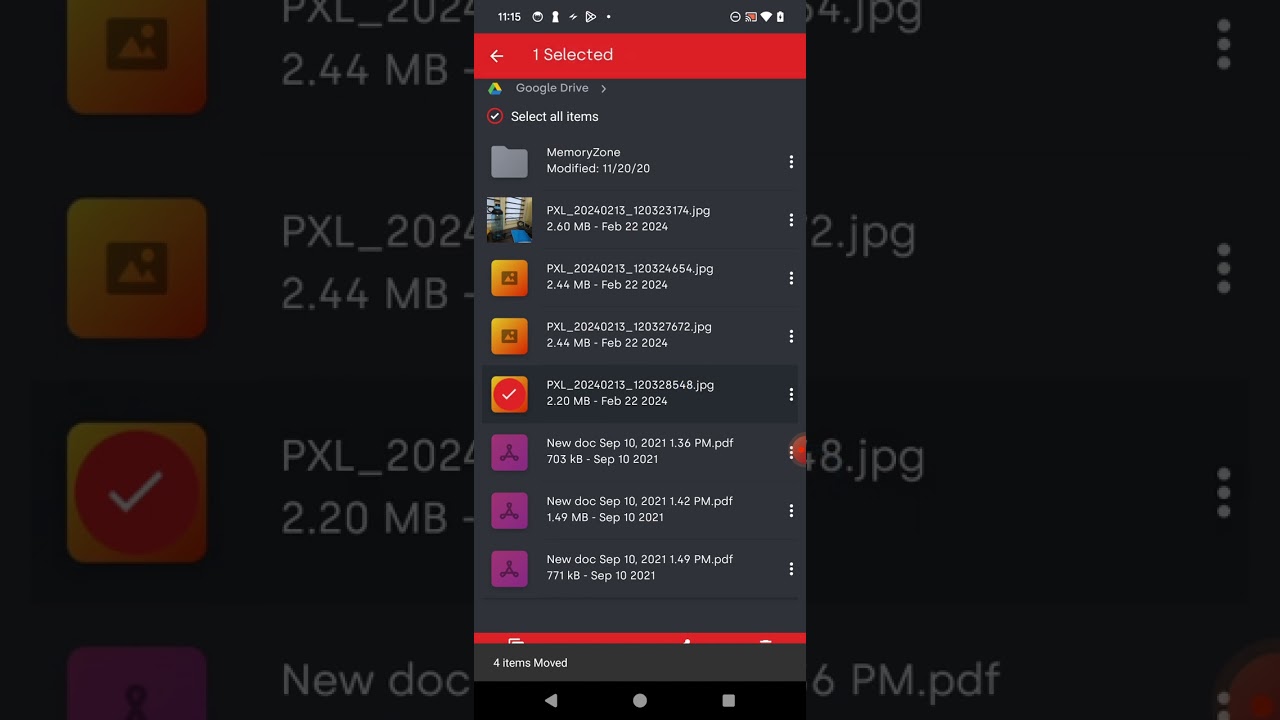
Task: Tap the back arrow to exit selection
Action: tap(496, 56)
